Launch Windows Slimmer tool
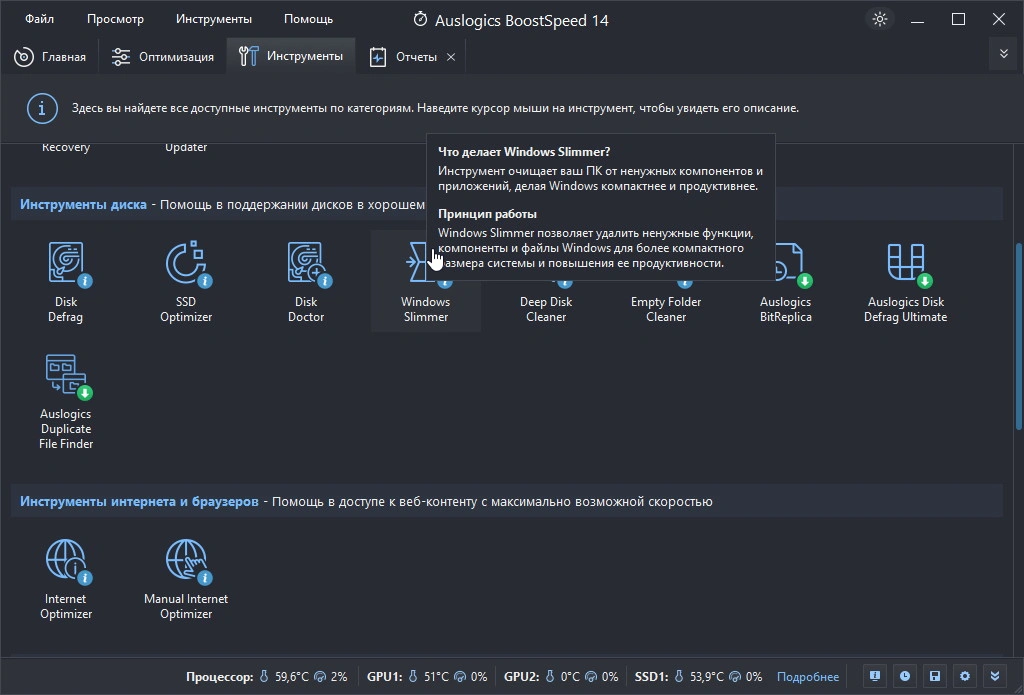Viewport: 1024px width, 695px height. [x=426, y=281]
